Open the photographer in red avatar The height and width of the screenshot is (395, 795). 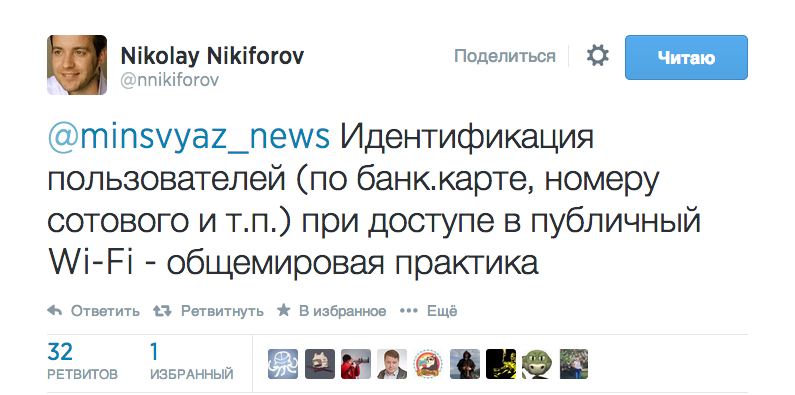[356, 364]
